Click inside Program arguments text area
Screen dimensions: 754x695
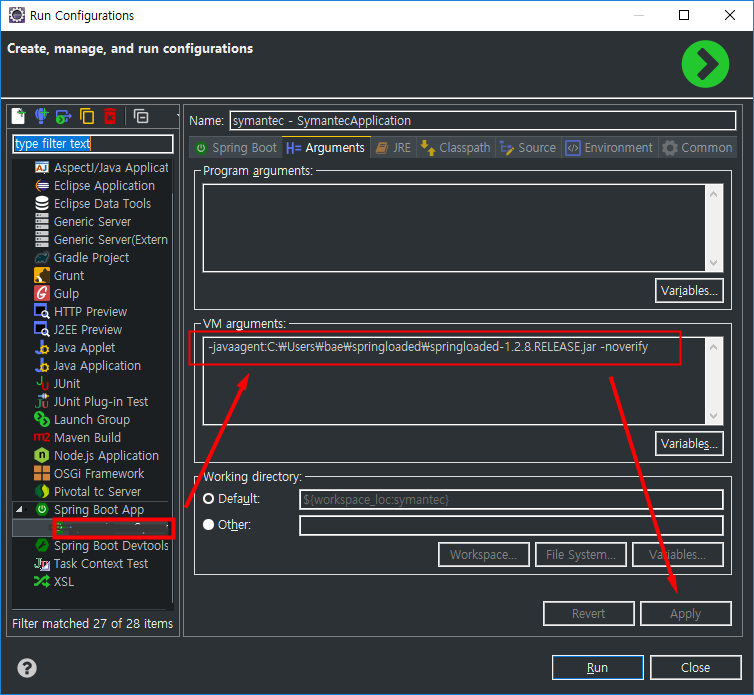coord(454,228)
